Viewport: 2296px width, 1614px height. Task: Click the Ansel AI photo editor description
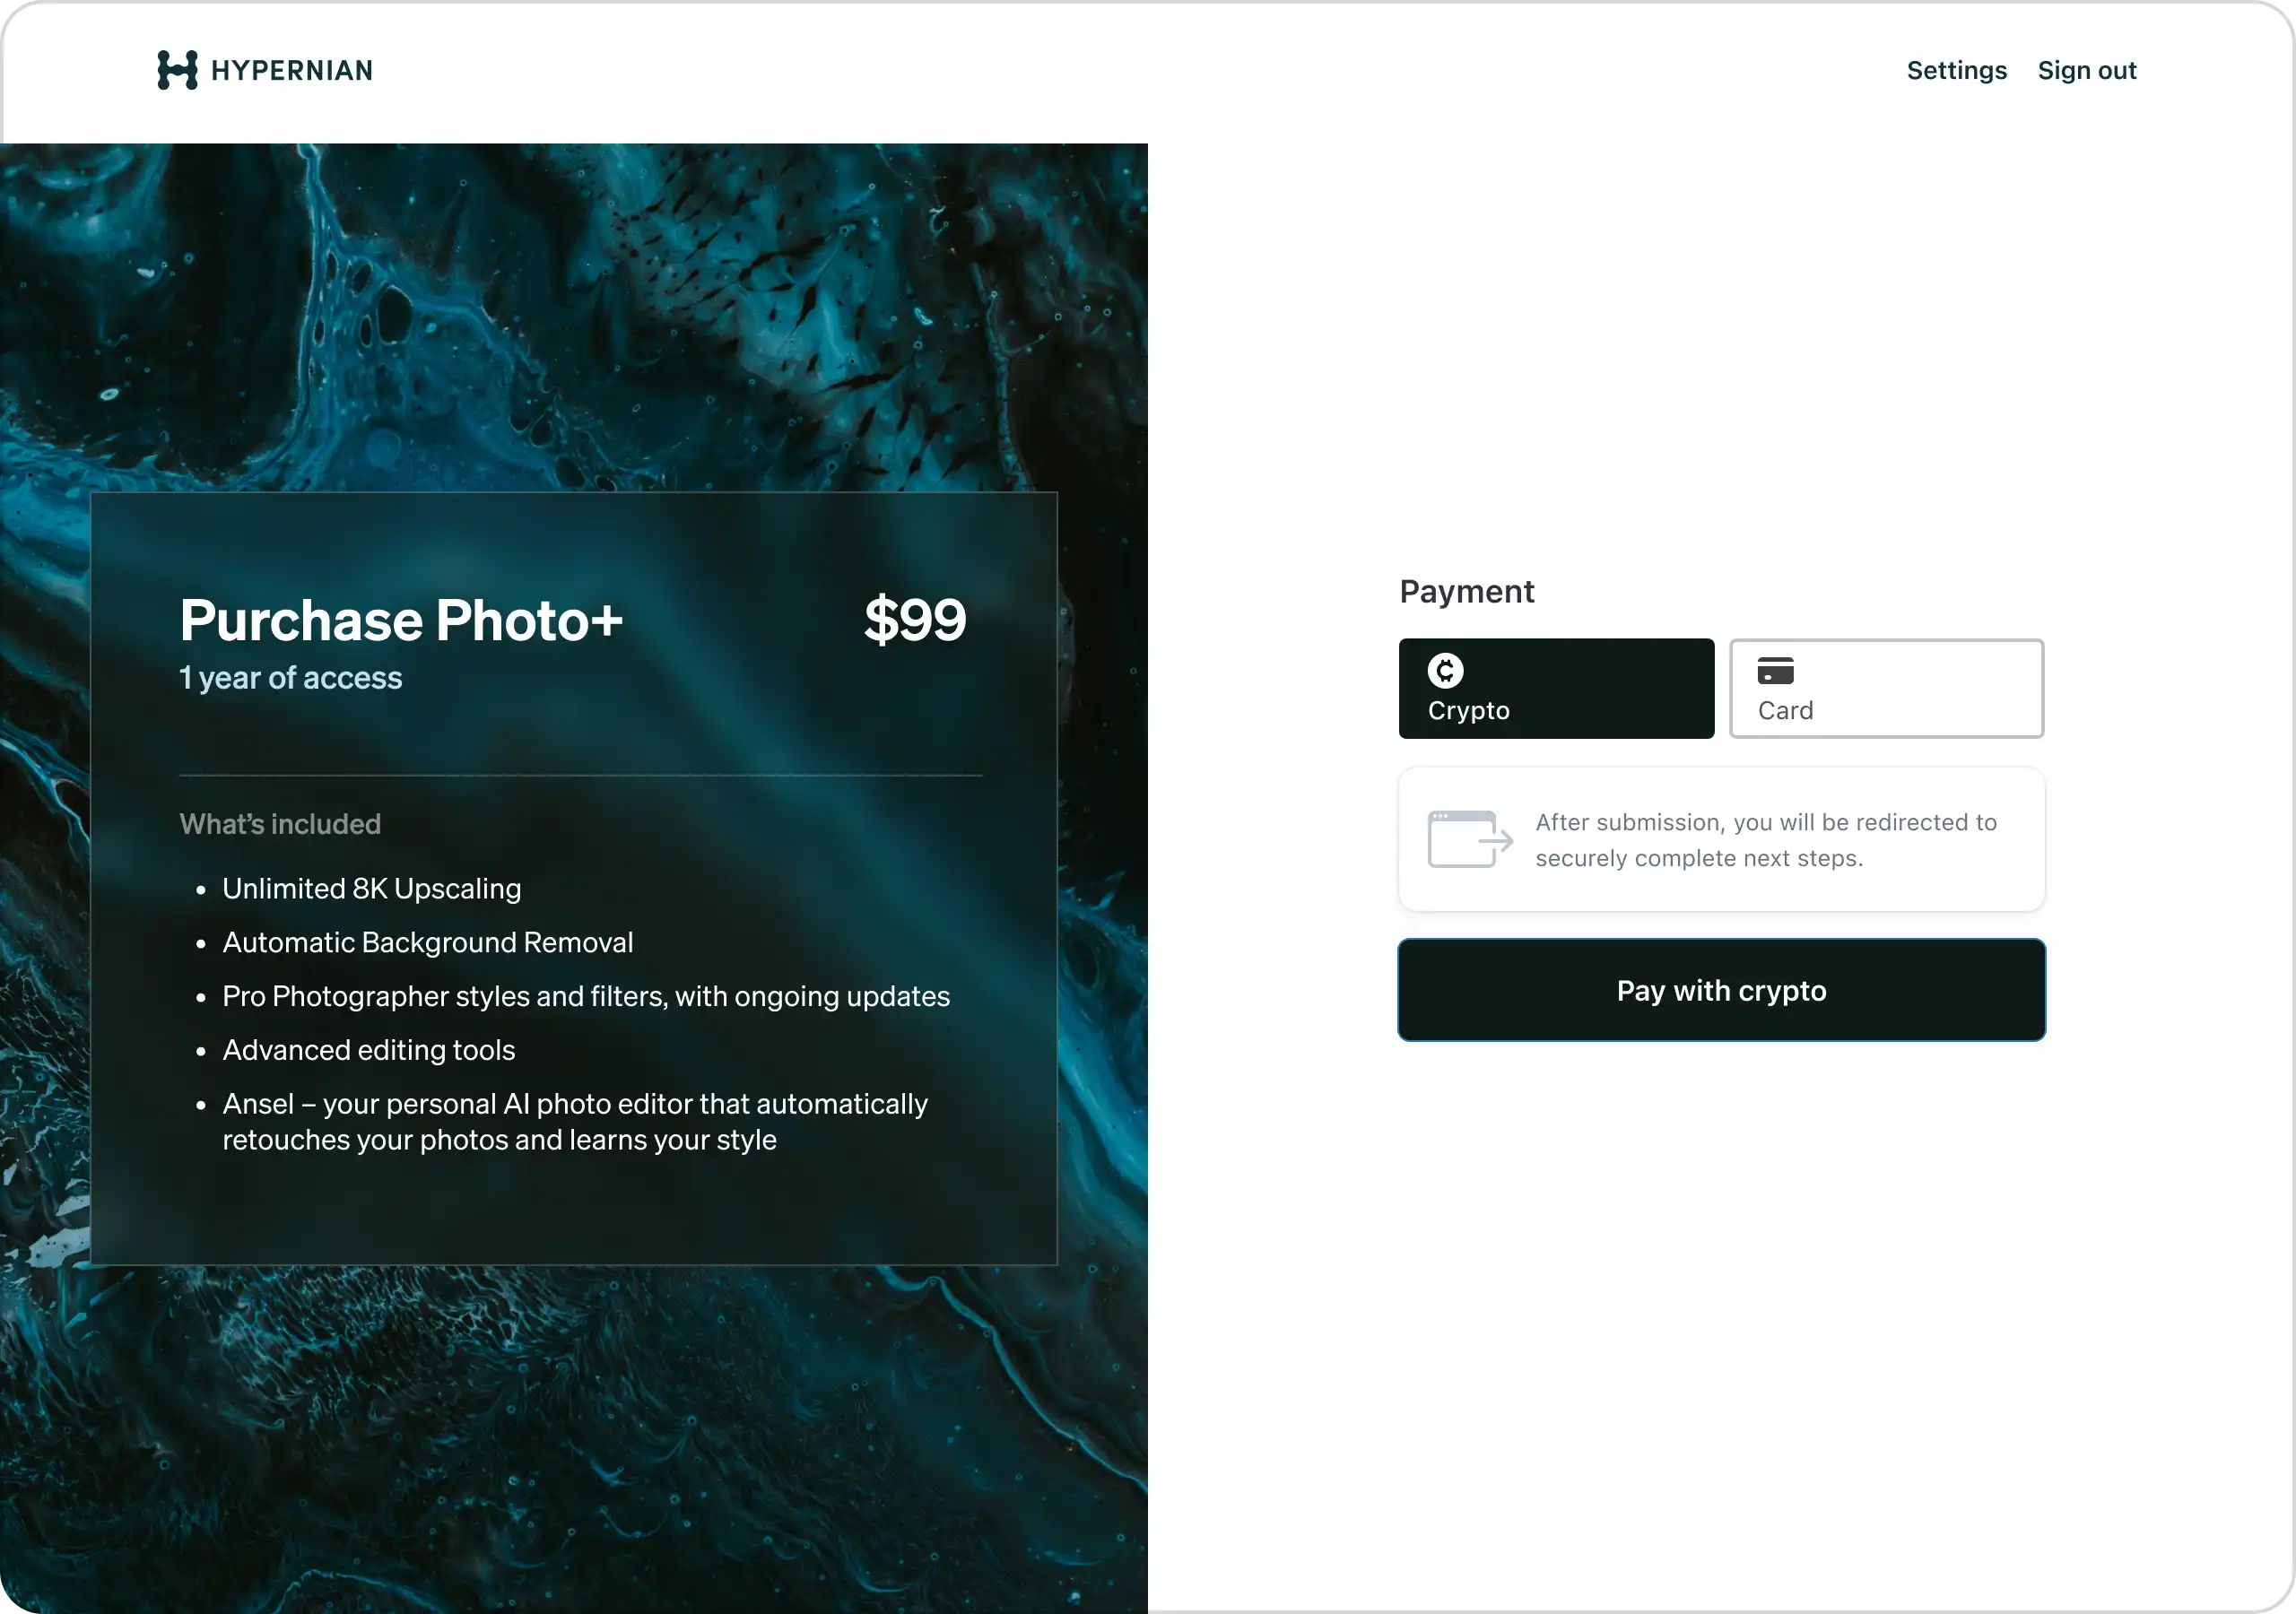(574, 1122)
